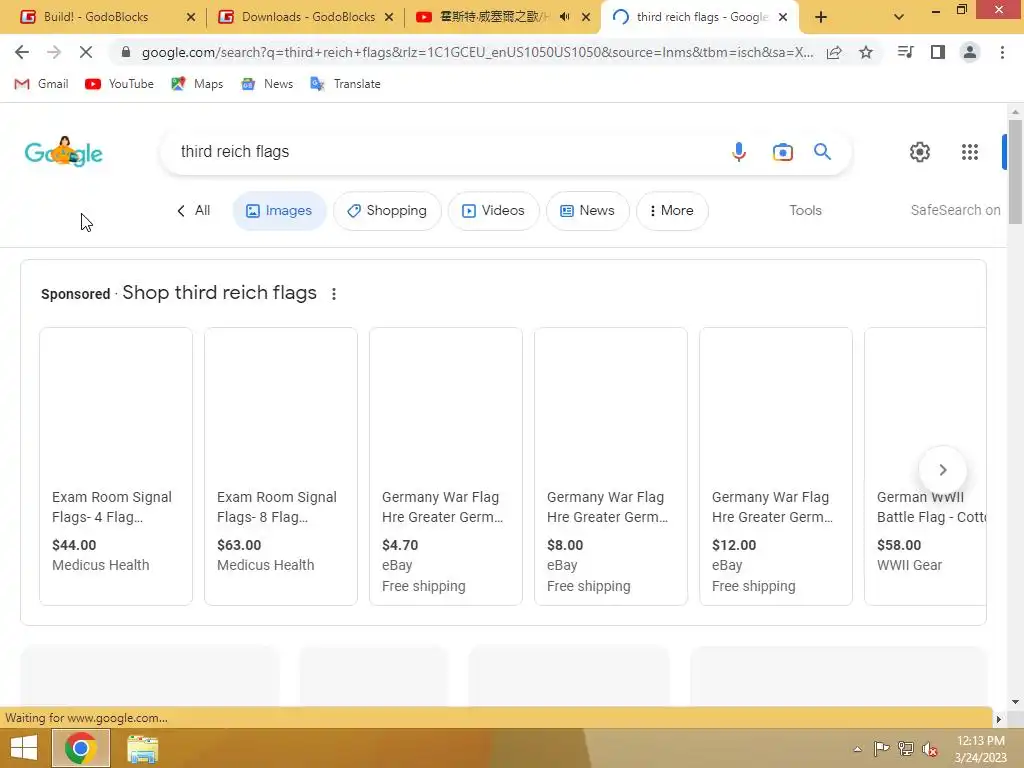
Task: Open Translate bookmark
Action: [345, 84]
